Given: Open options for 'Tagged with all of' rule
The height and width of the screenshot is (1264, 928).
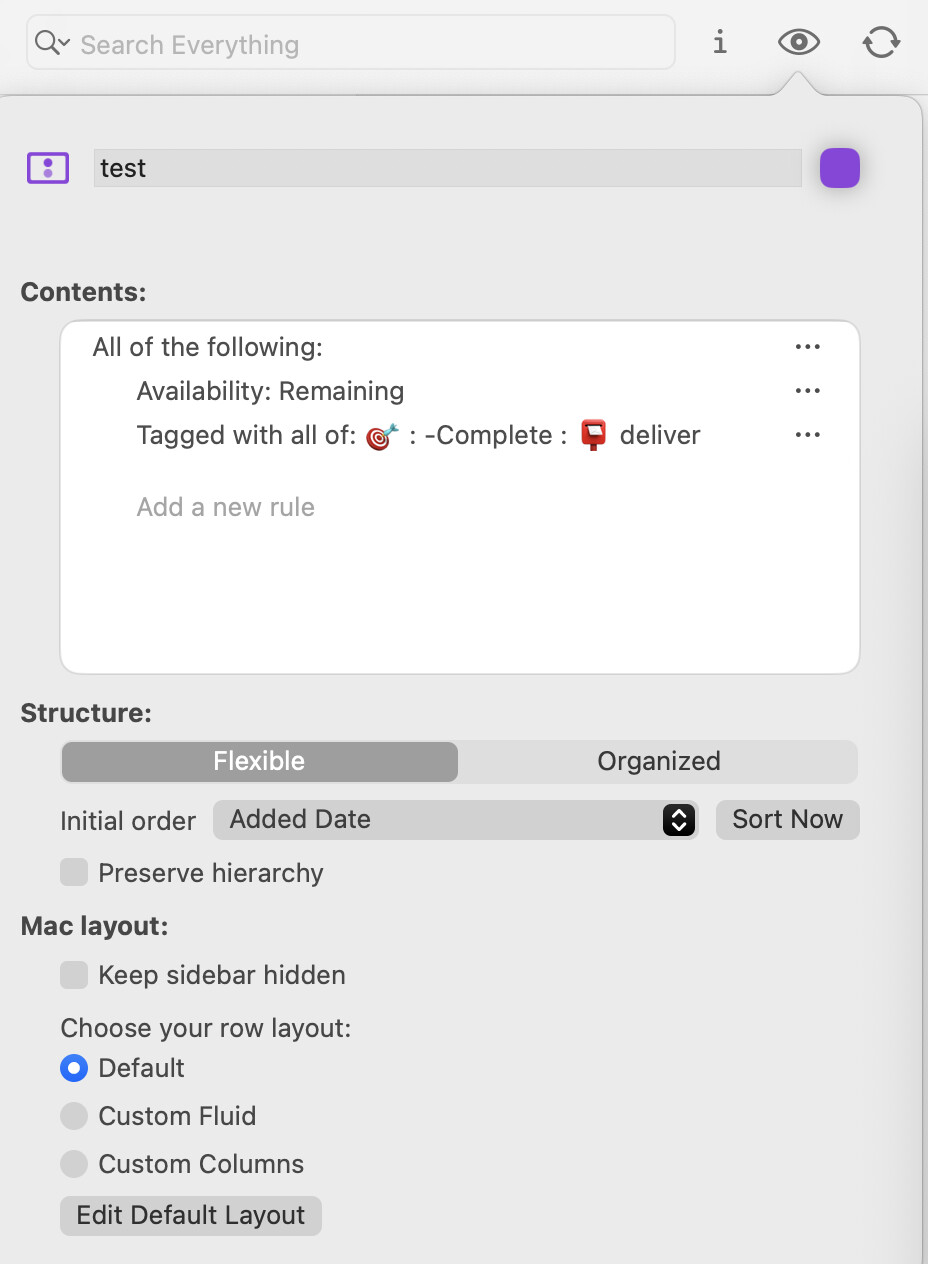Looking at the screenshot, I should (x=807, y=435).
